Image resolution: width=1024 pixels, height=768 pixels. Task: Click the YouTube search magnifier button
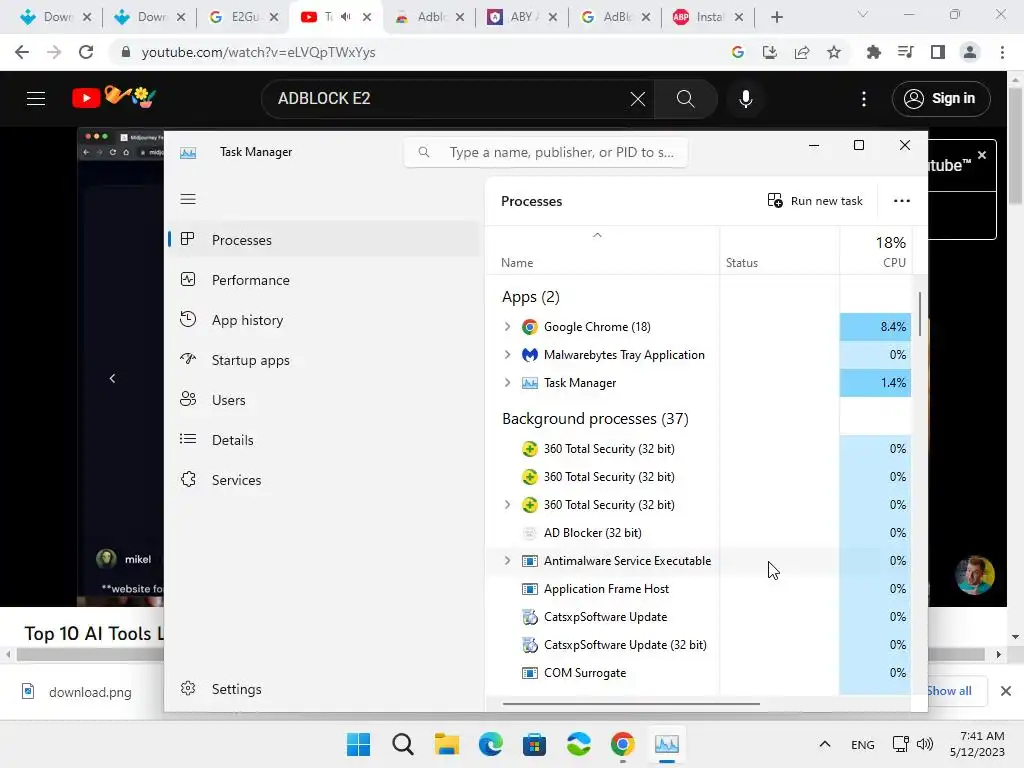pos(686,99)
